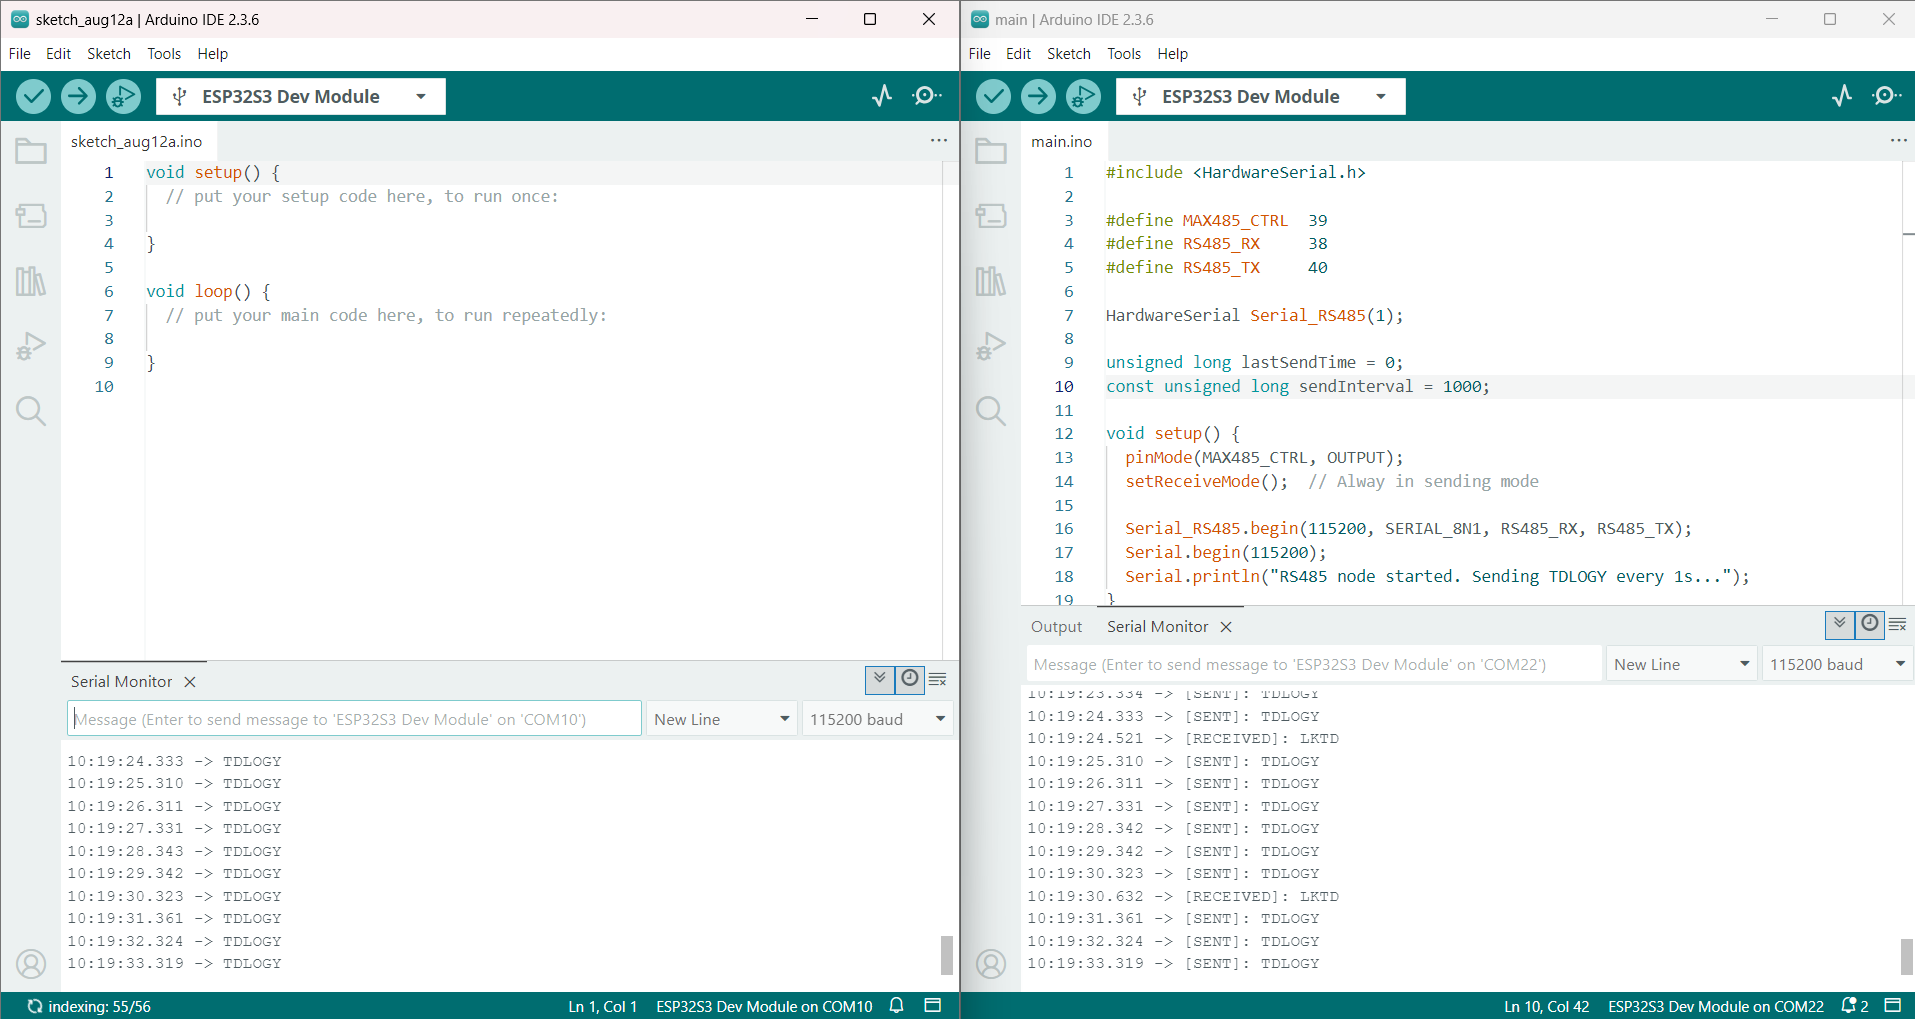The width and height of the screenshot is (1915, 1019).
Task: Open Serial Monitor icon in sketch_aug12a toolbar
Action: 927,96
